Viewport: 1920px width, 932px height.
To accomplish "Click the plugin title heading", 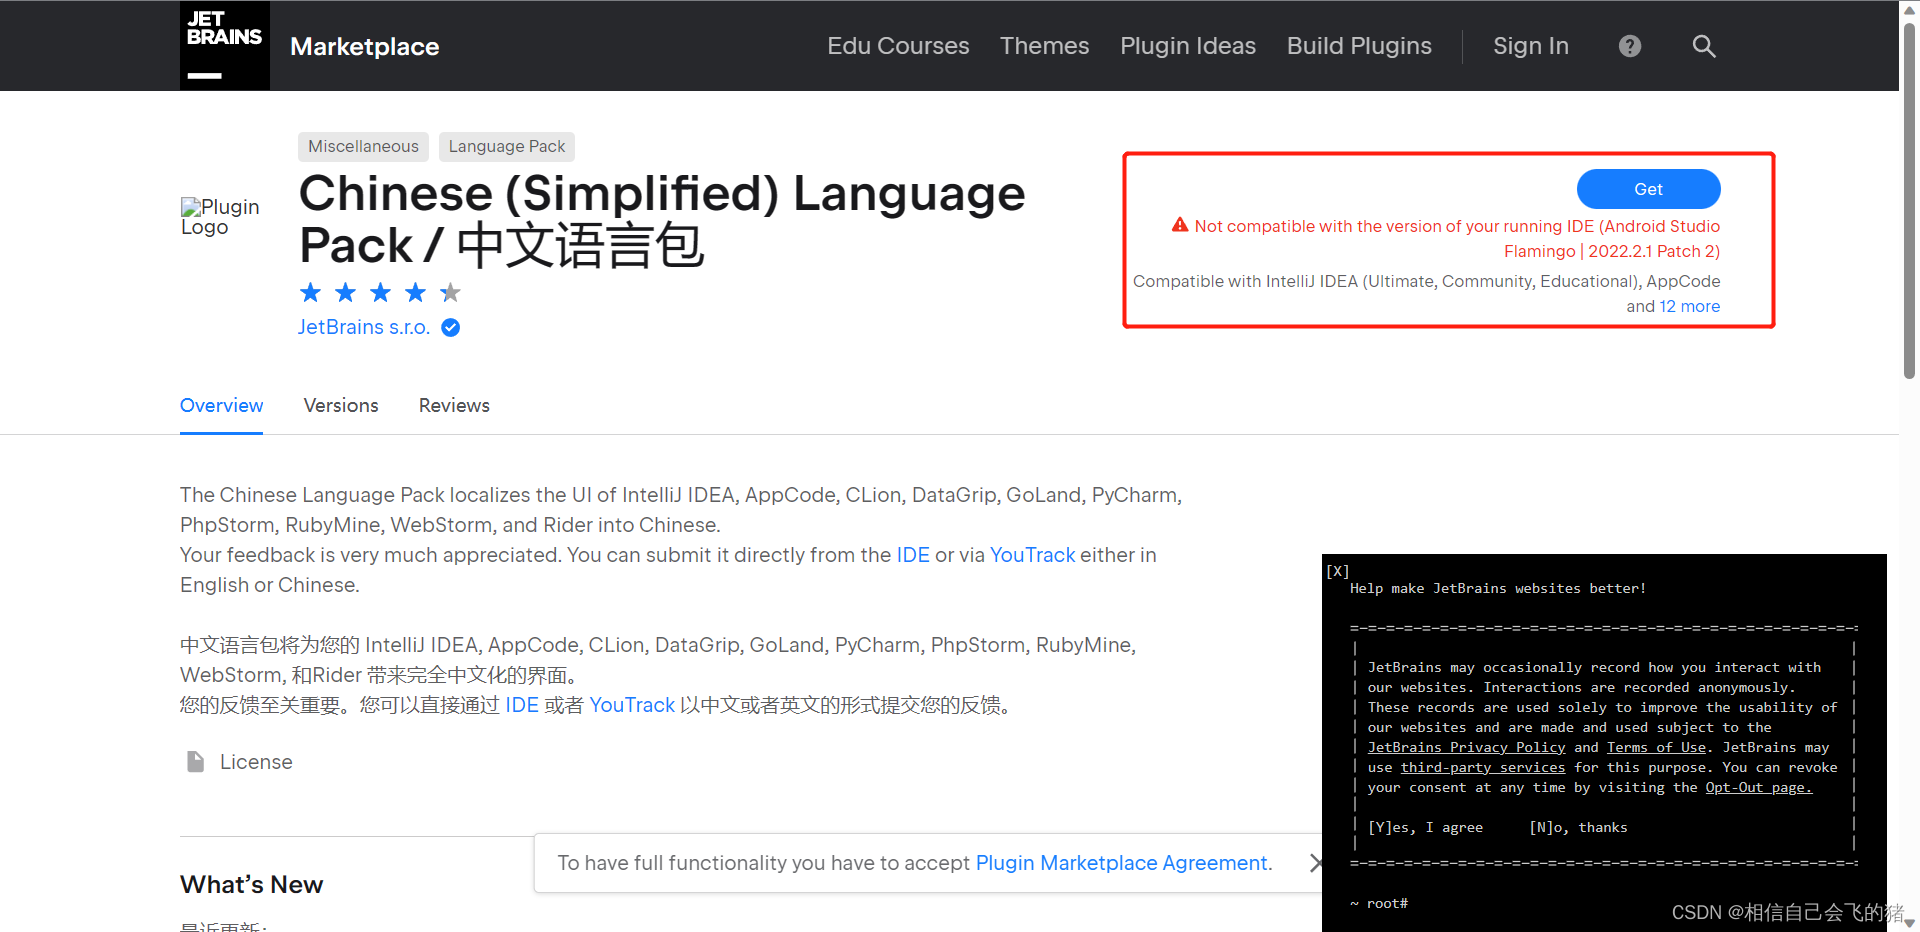I will click(662, 219).
